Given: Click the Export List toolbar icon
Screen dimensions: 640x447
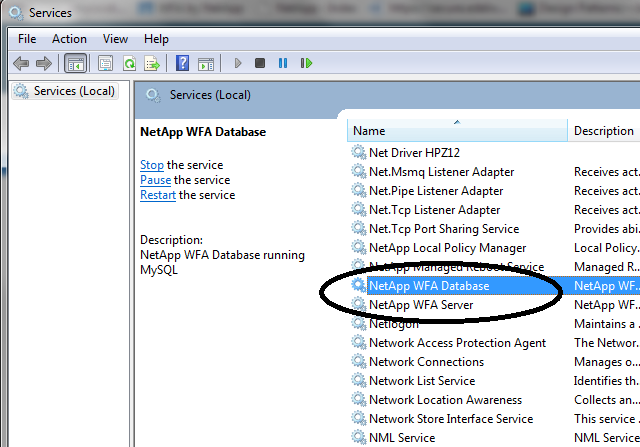Looking at the screenshot, I should click(152, 63).
